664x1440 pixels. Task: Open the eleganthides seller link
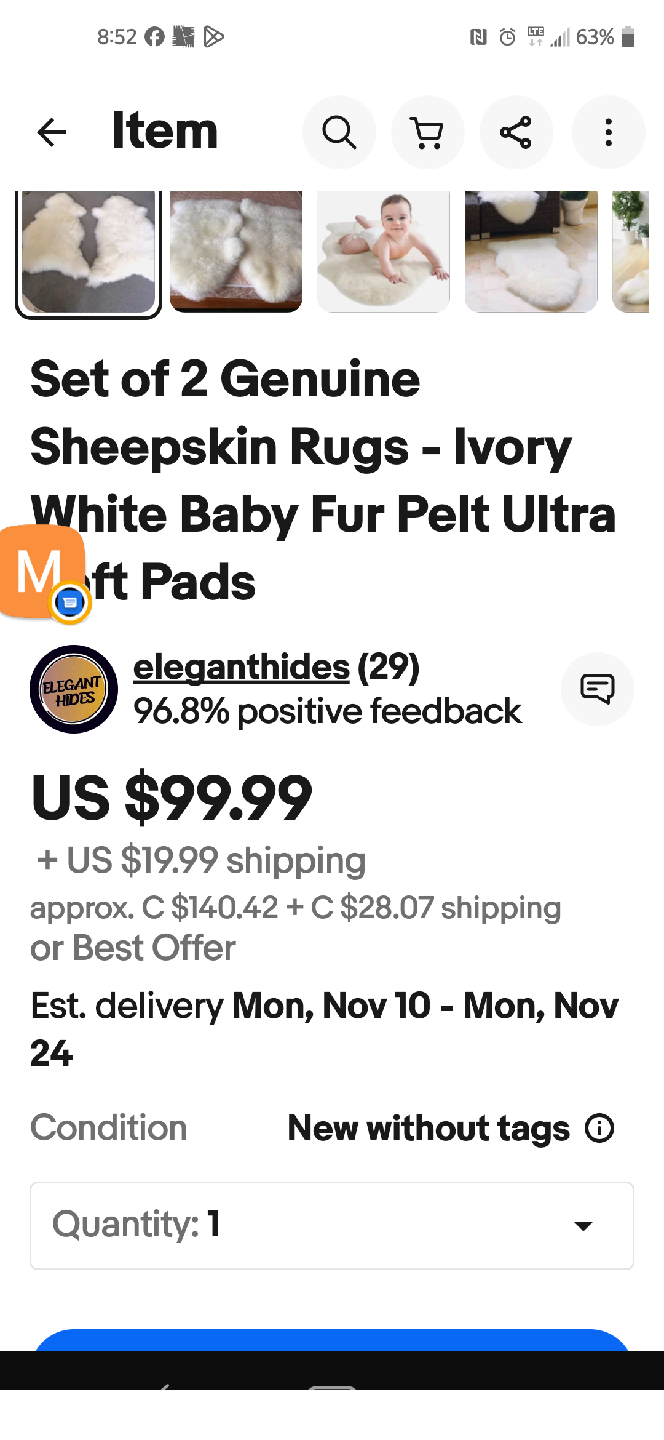point(241,667)
